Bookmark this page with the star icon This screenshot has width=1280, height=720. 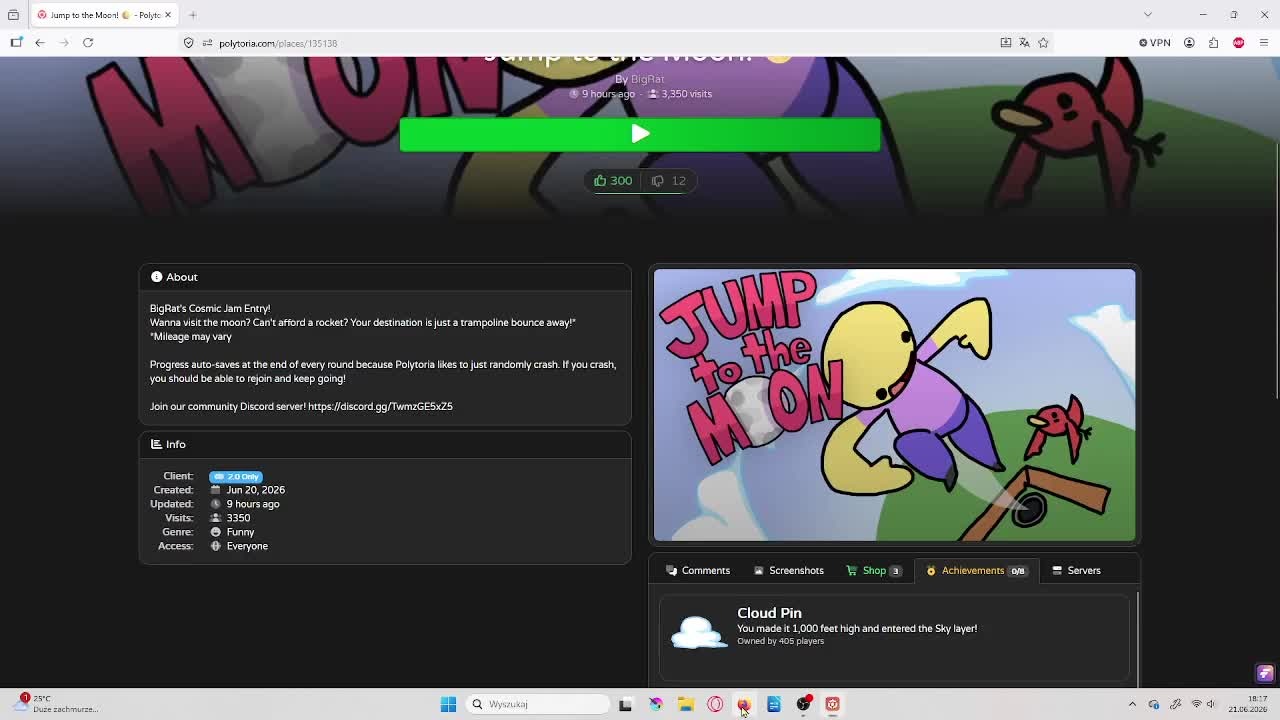(x=1043, y=43)
